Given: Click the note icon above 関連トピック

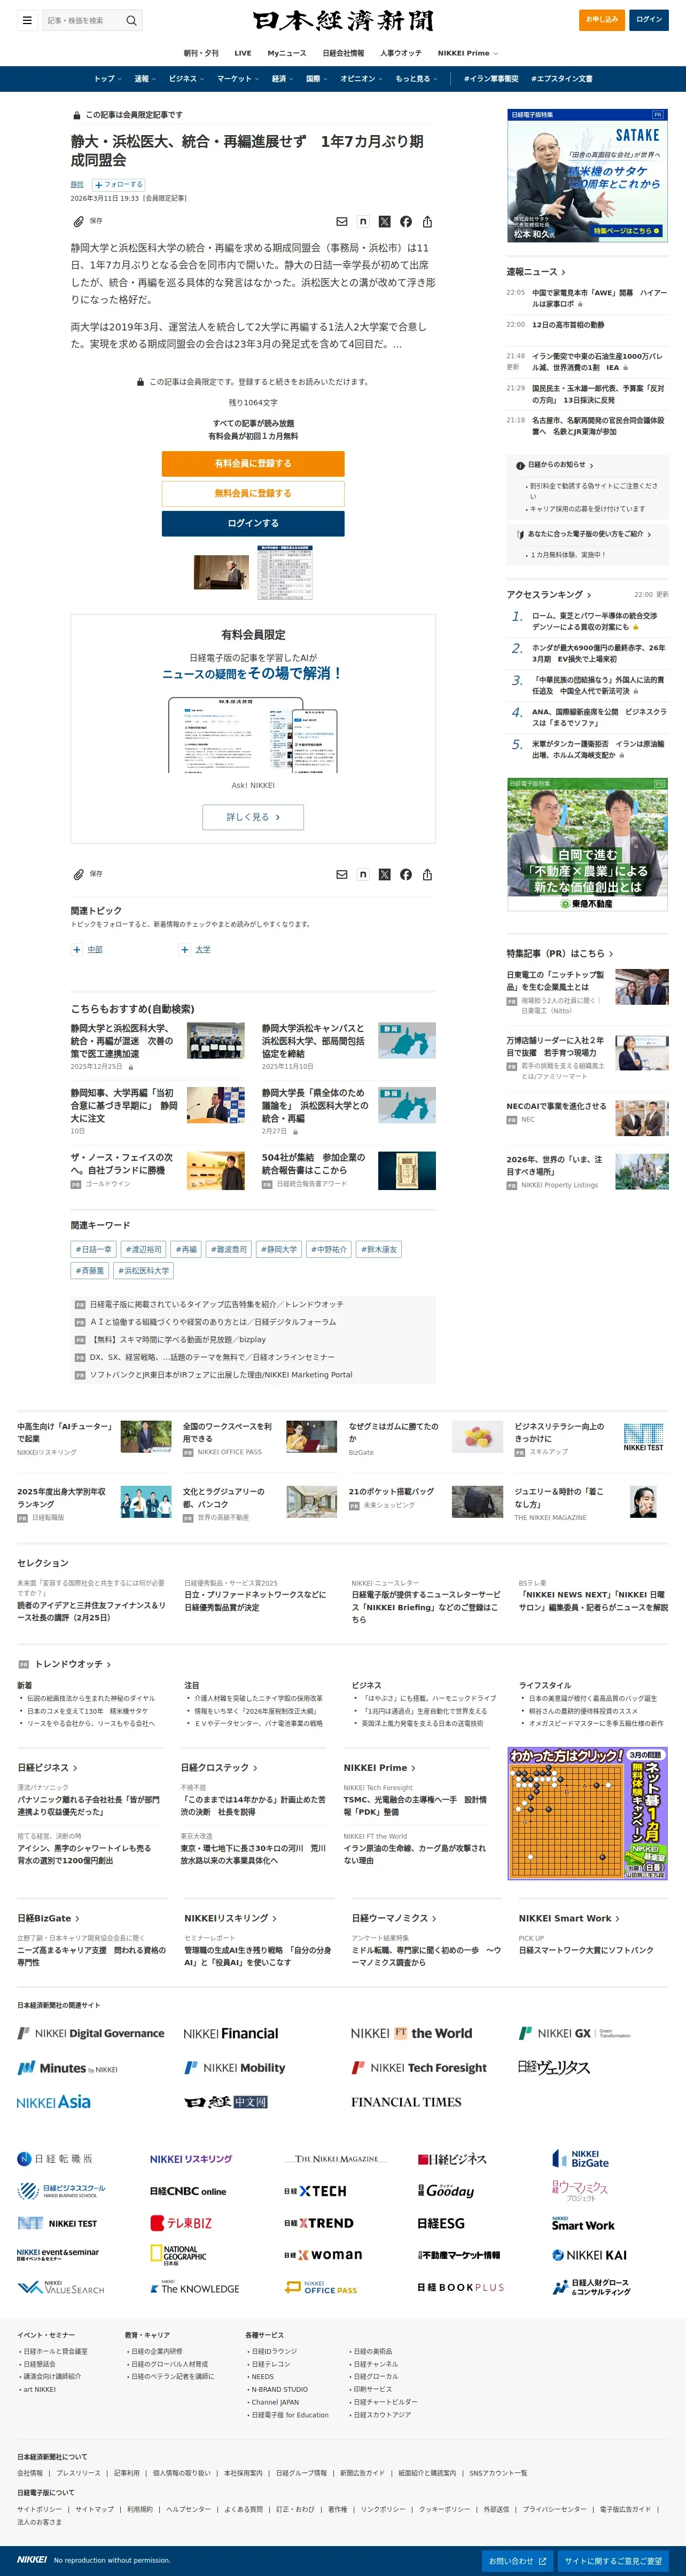Looking at the screenshot, I should coord(363,874).
